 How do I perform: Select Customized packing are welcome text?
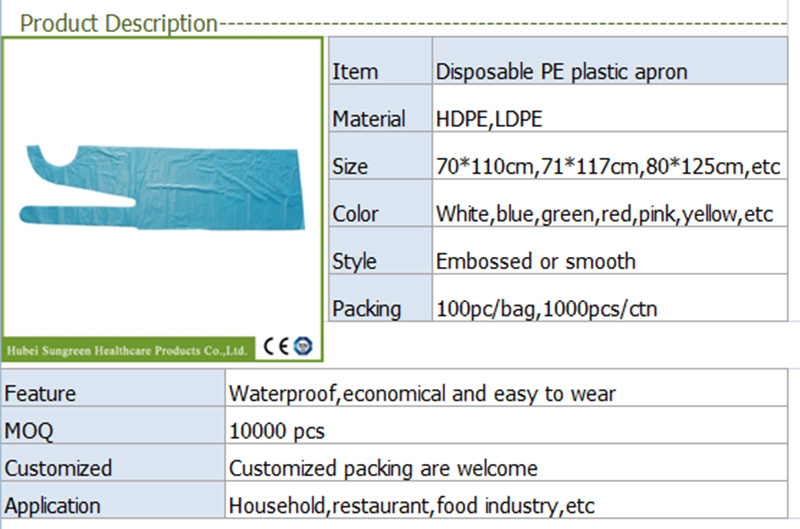[383, 468]
